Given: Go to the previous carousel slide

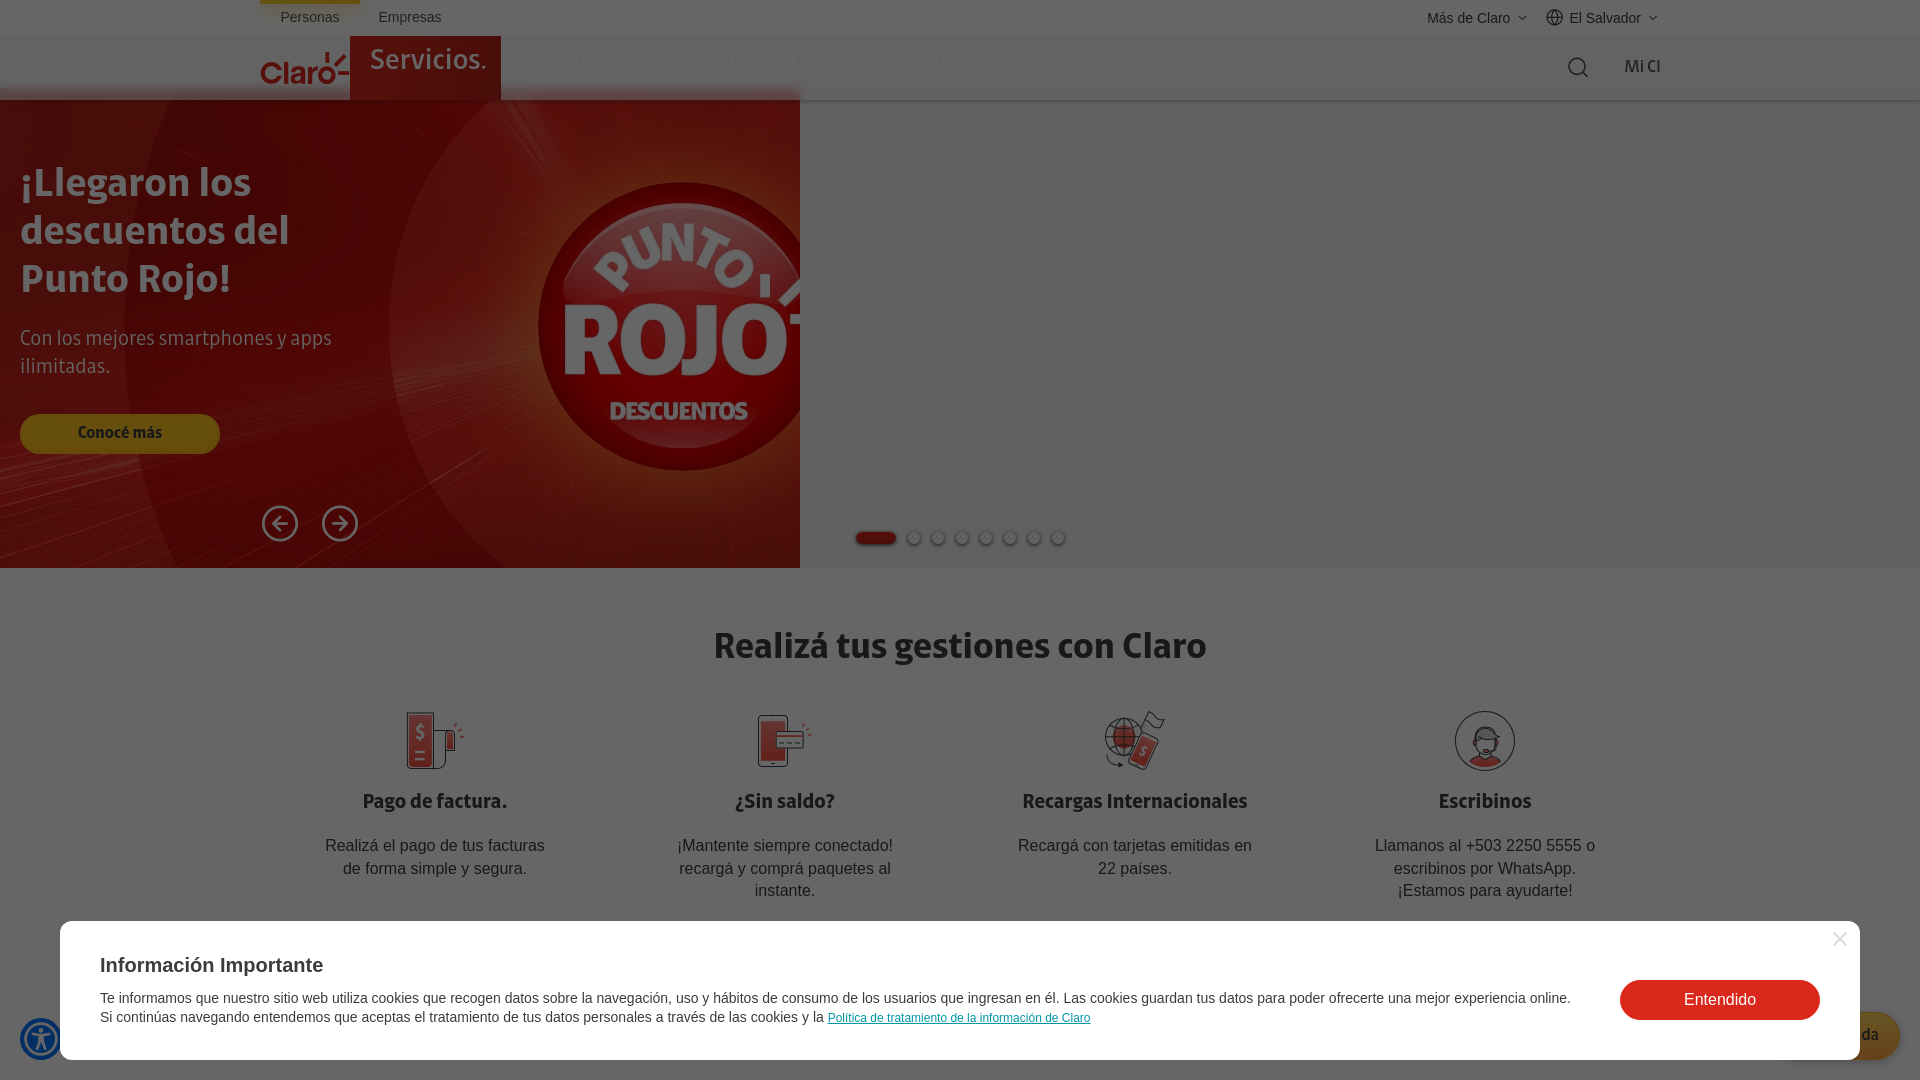Looking at the screenshot, I should pyautogui.click(x=280, y=524).
